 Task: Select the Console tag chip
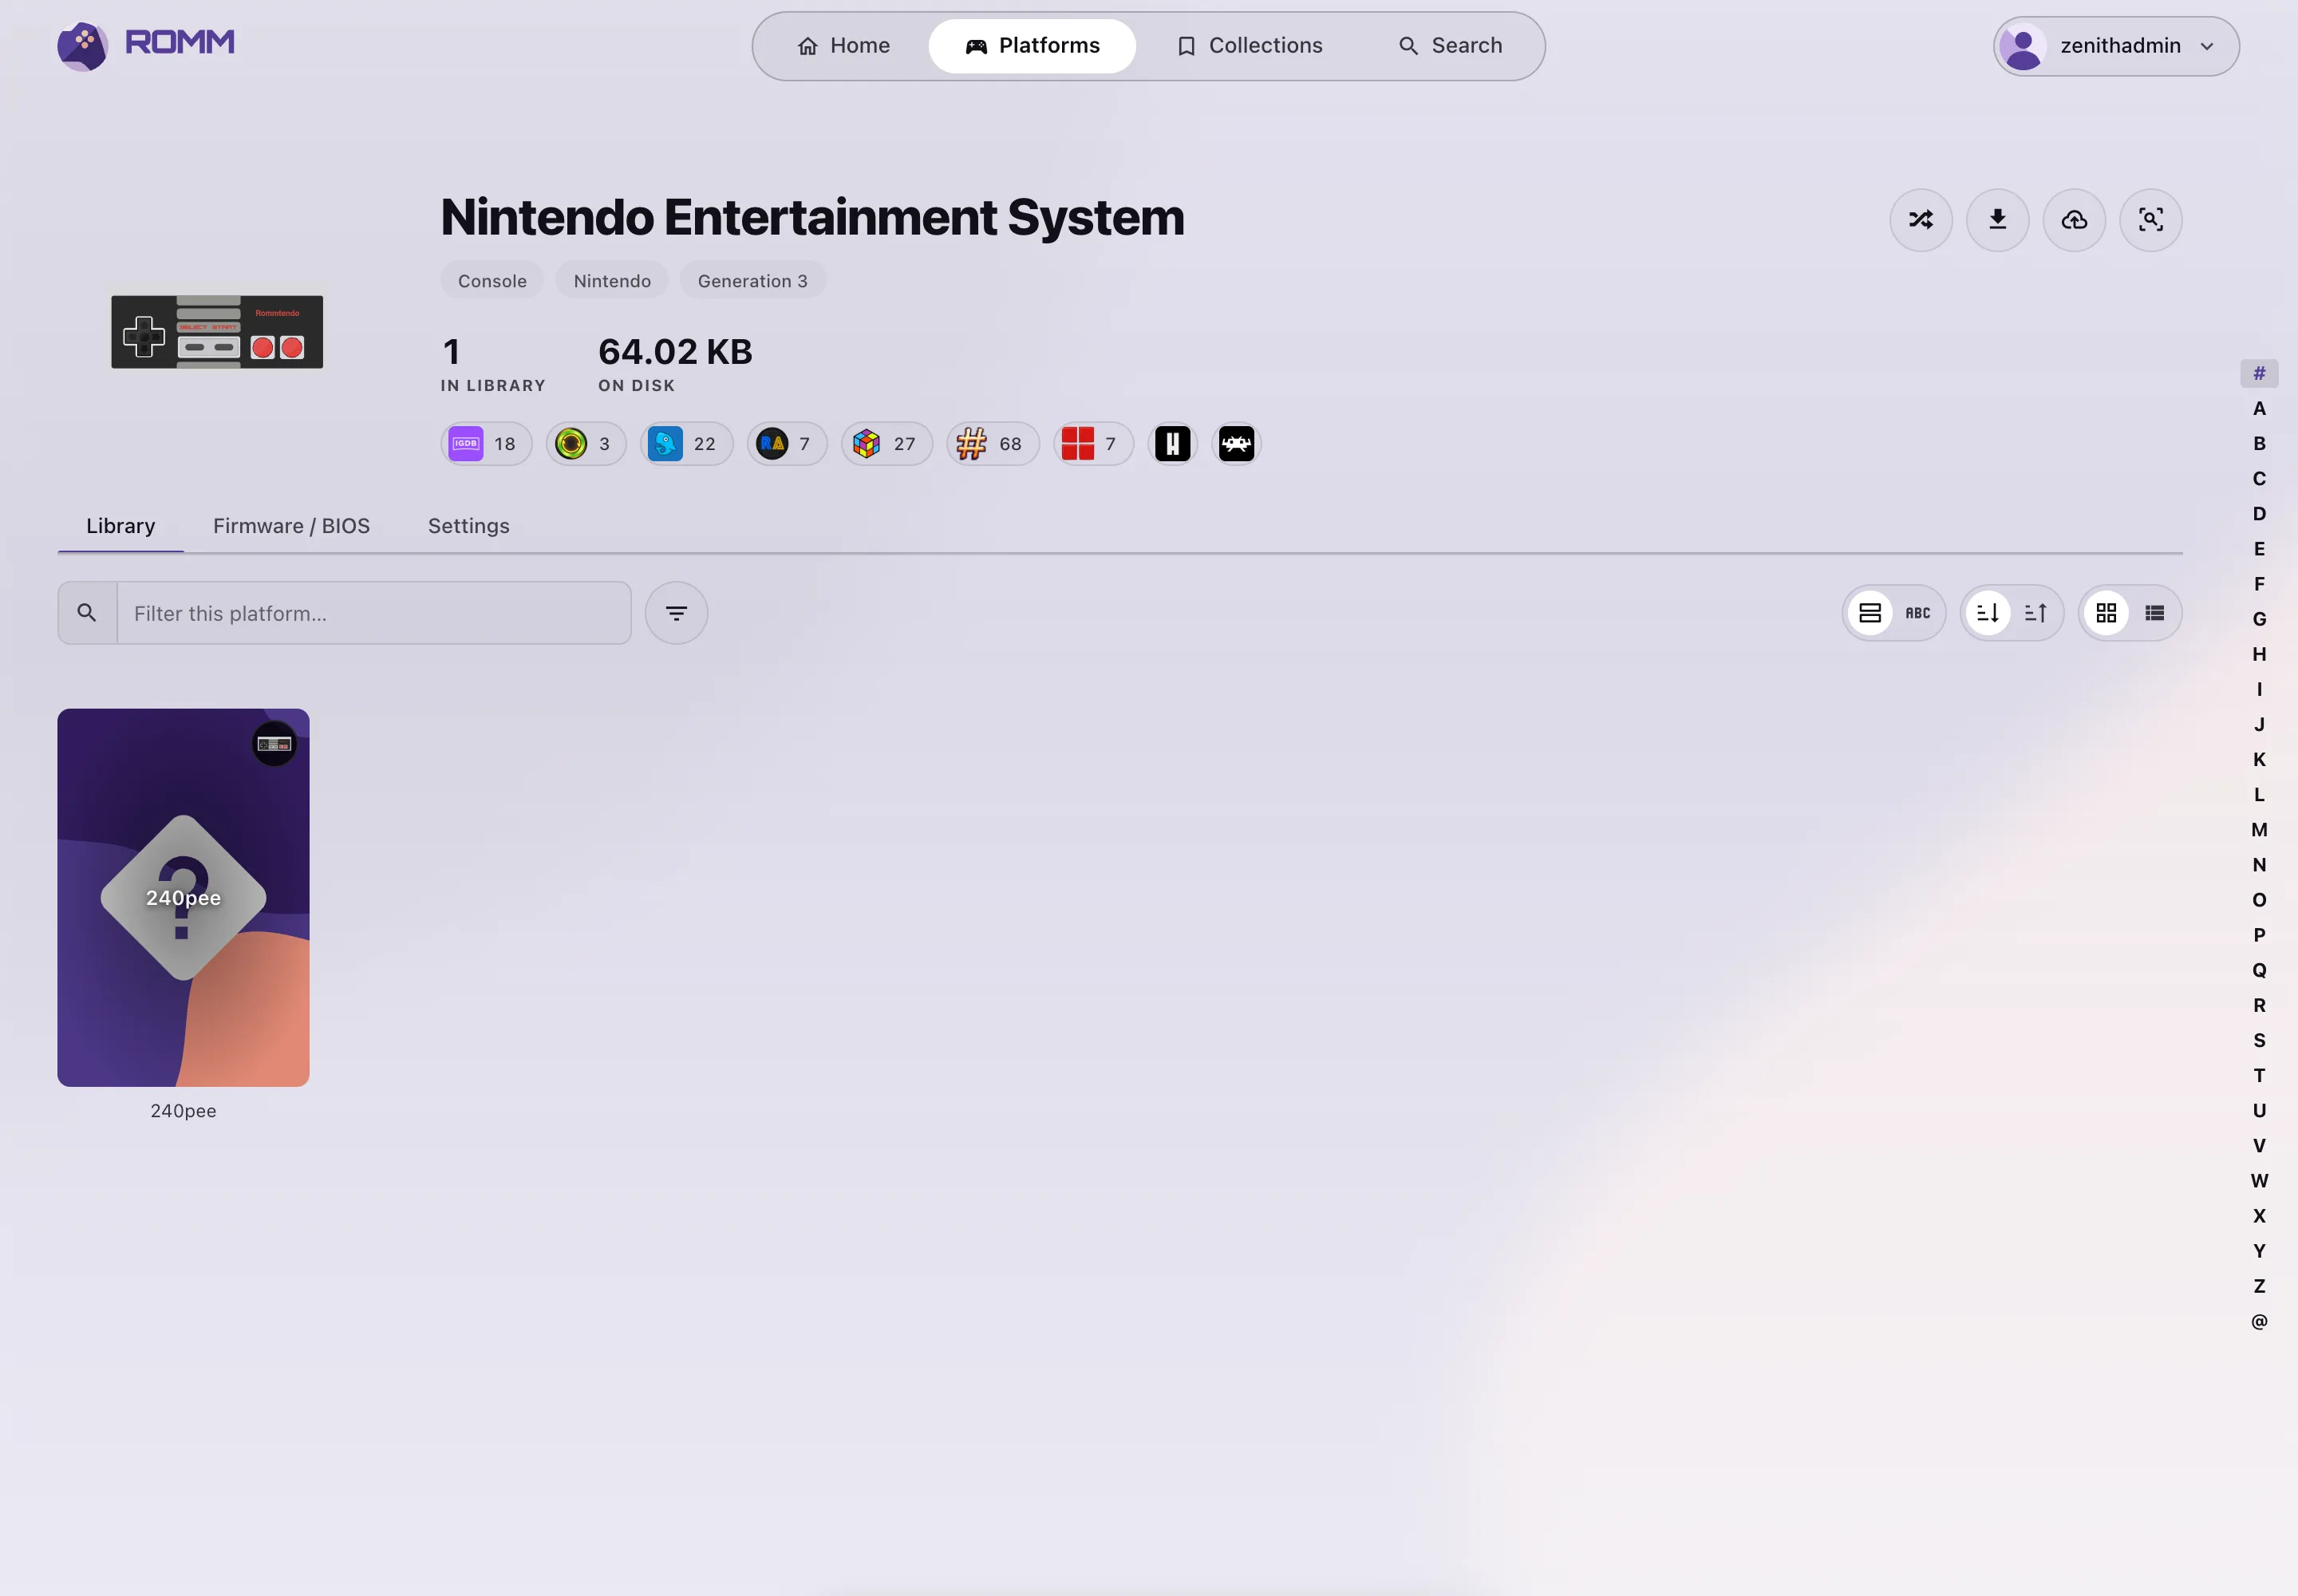[x=492, y=281]
